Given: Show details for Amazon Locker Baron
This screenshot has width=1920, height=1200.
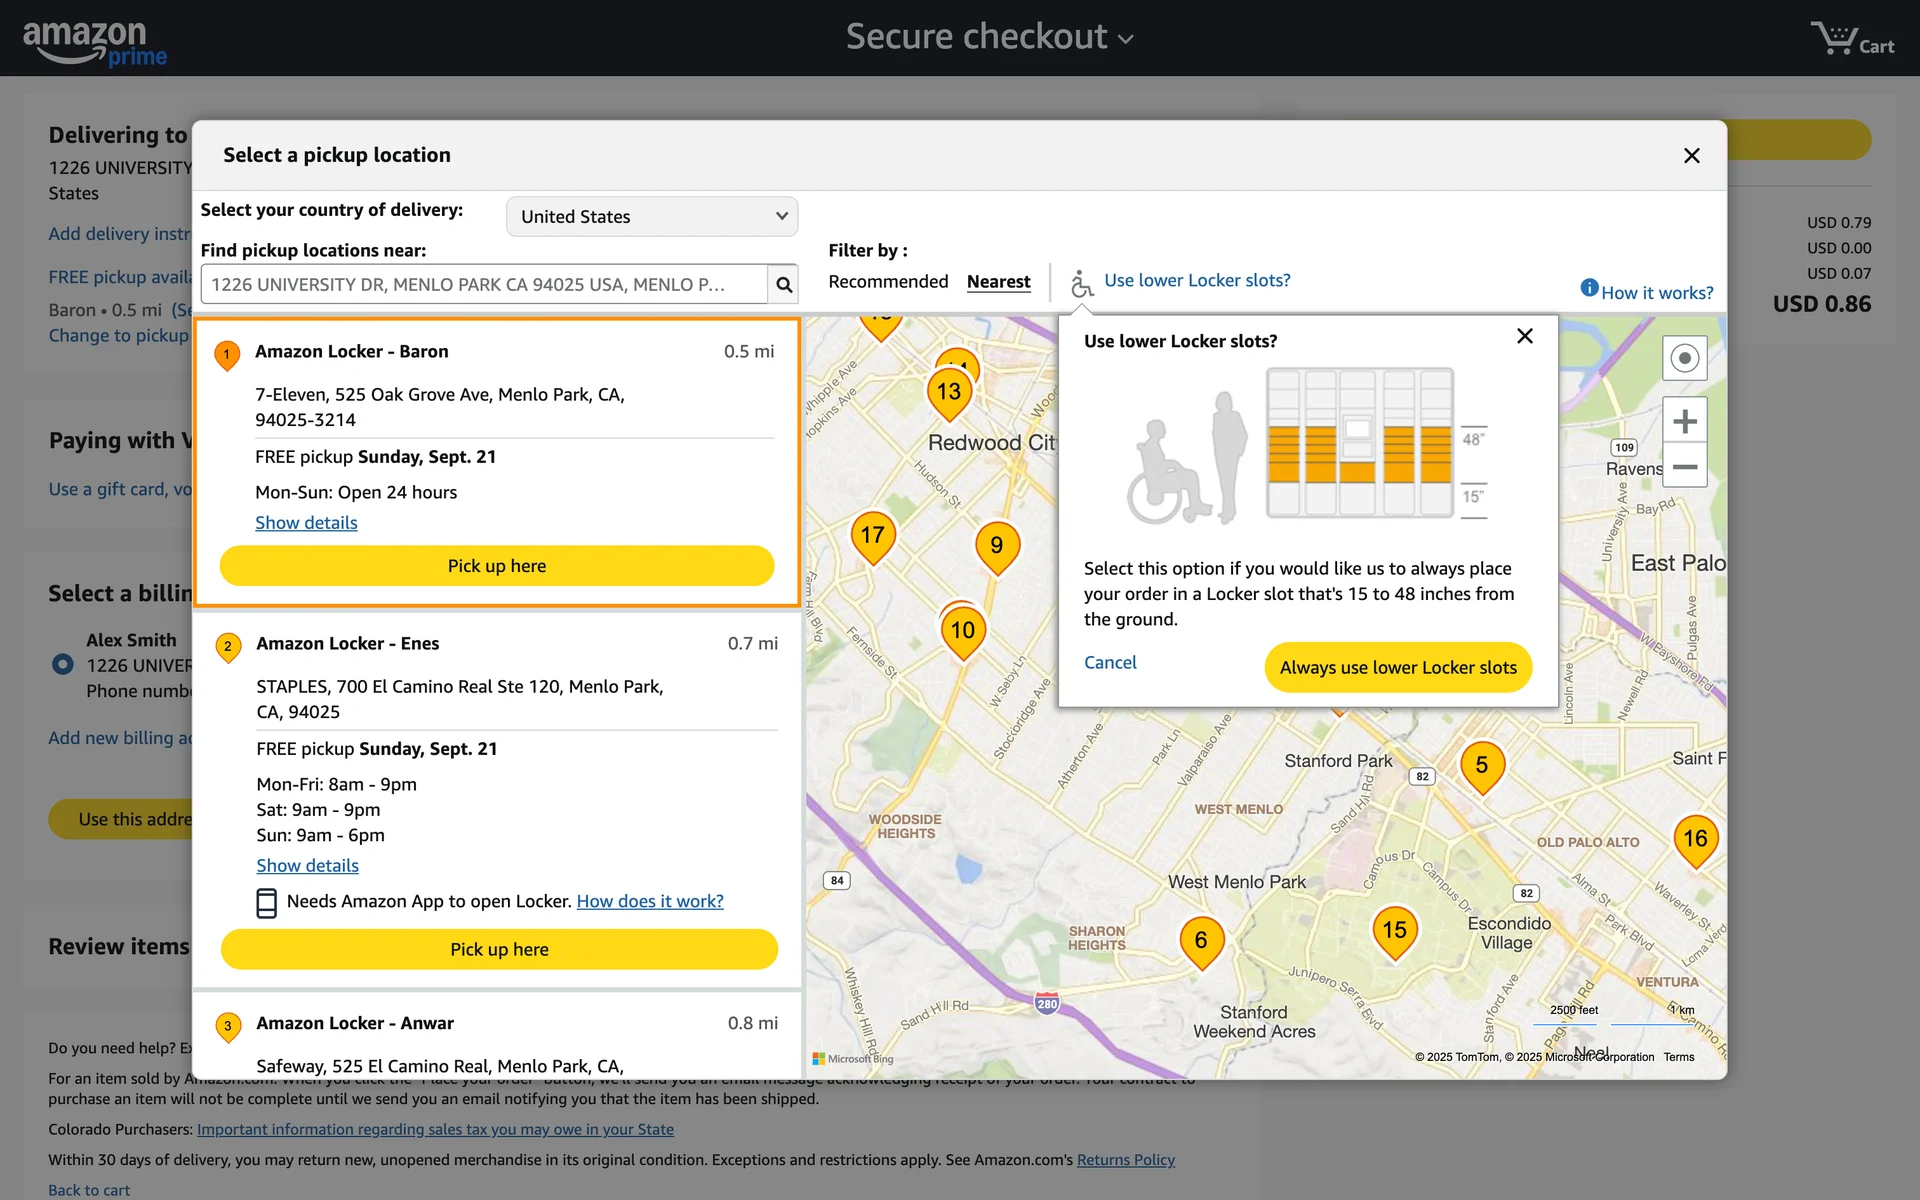Looking at the screenshot, I should click(x=306, y=523).
